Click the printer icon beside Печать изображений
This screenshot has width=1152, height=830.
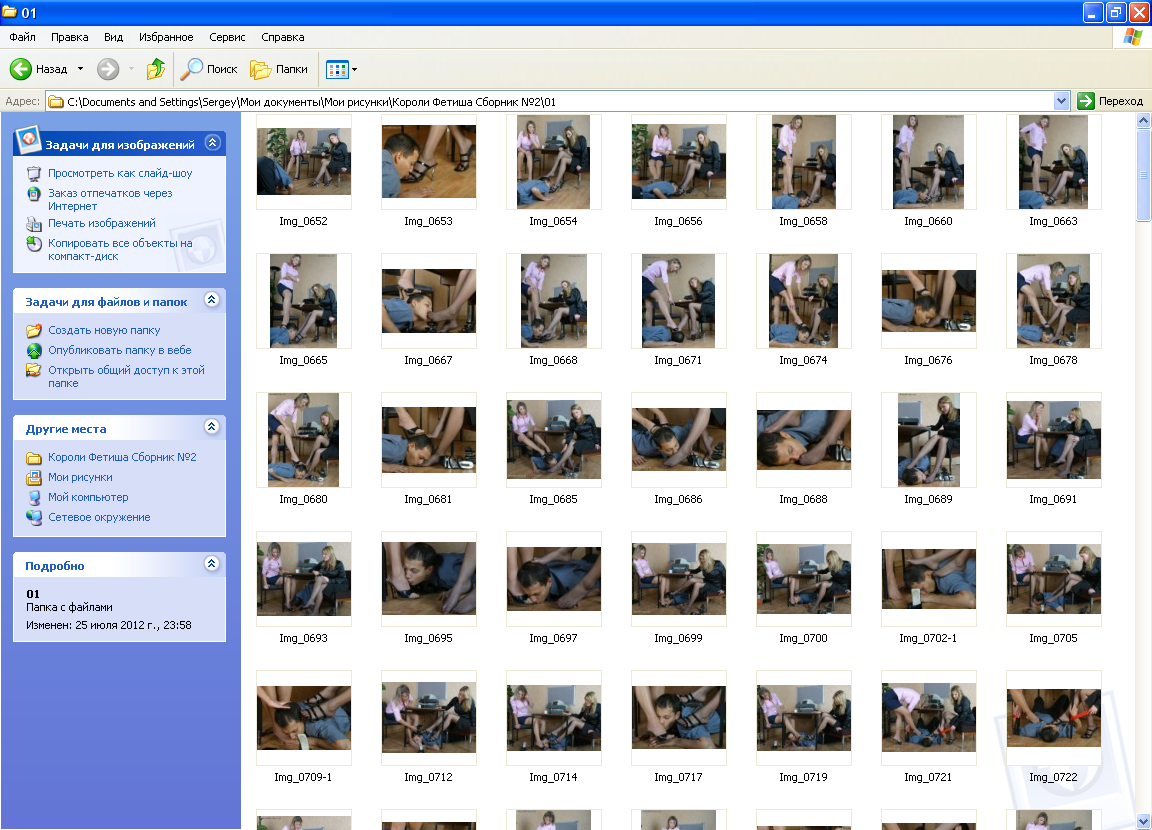click(x=34, y=224)
